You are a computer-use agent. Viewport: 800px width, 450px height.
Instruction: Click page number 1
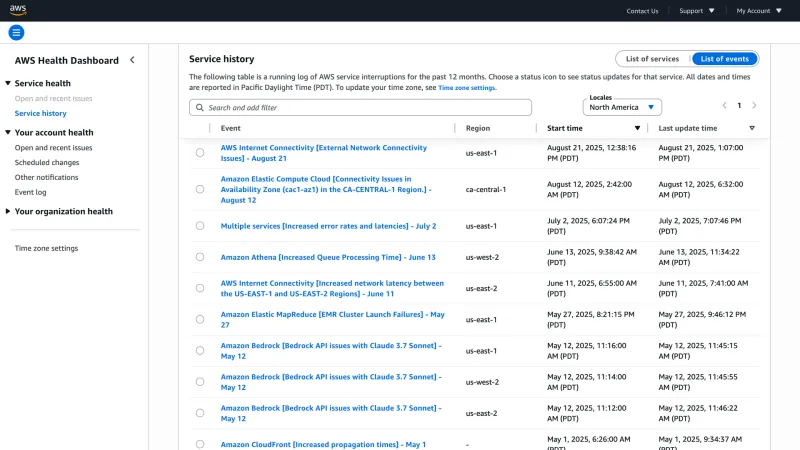point(739,106)
